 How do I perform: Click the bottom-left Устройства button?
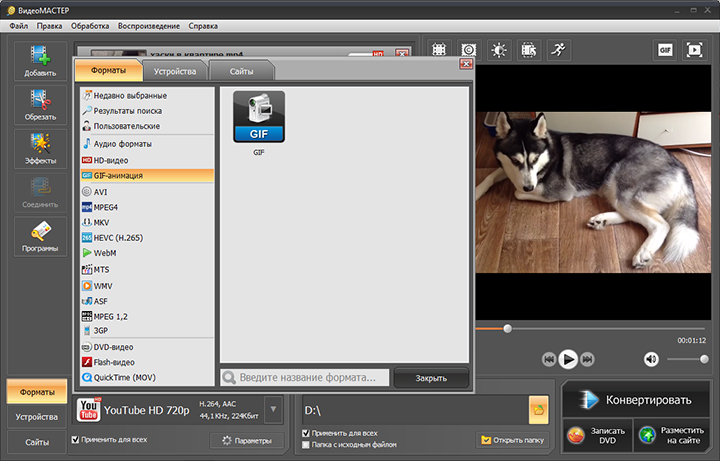37,417
